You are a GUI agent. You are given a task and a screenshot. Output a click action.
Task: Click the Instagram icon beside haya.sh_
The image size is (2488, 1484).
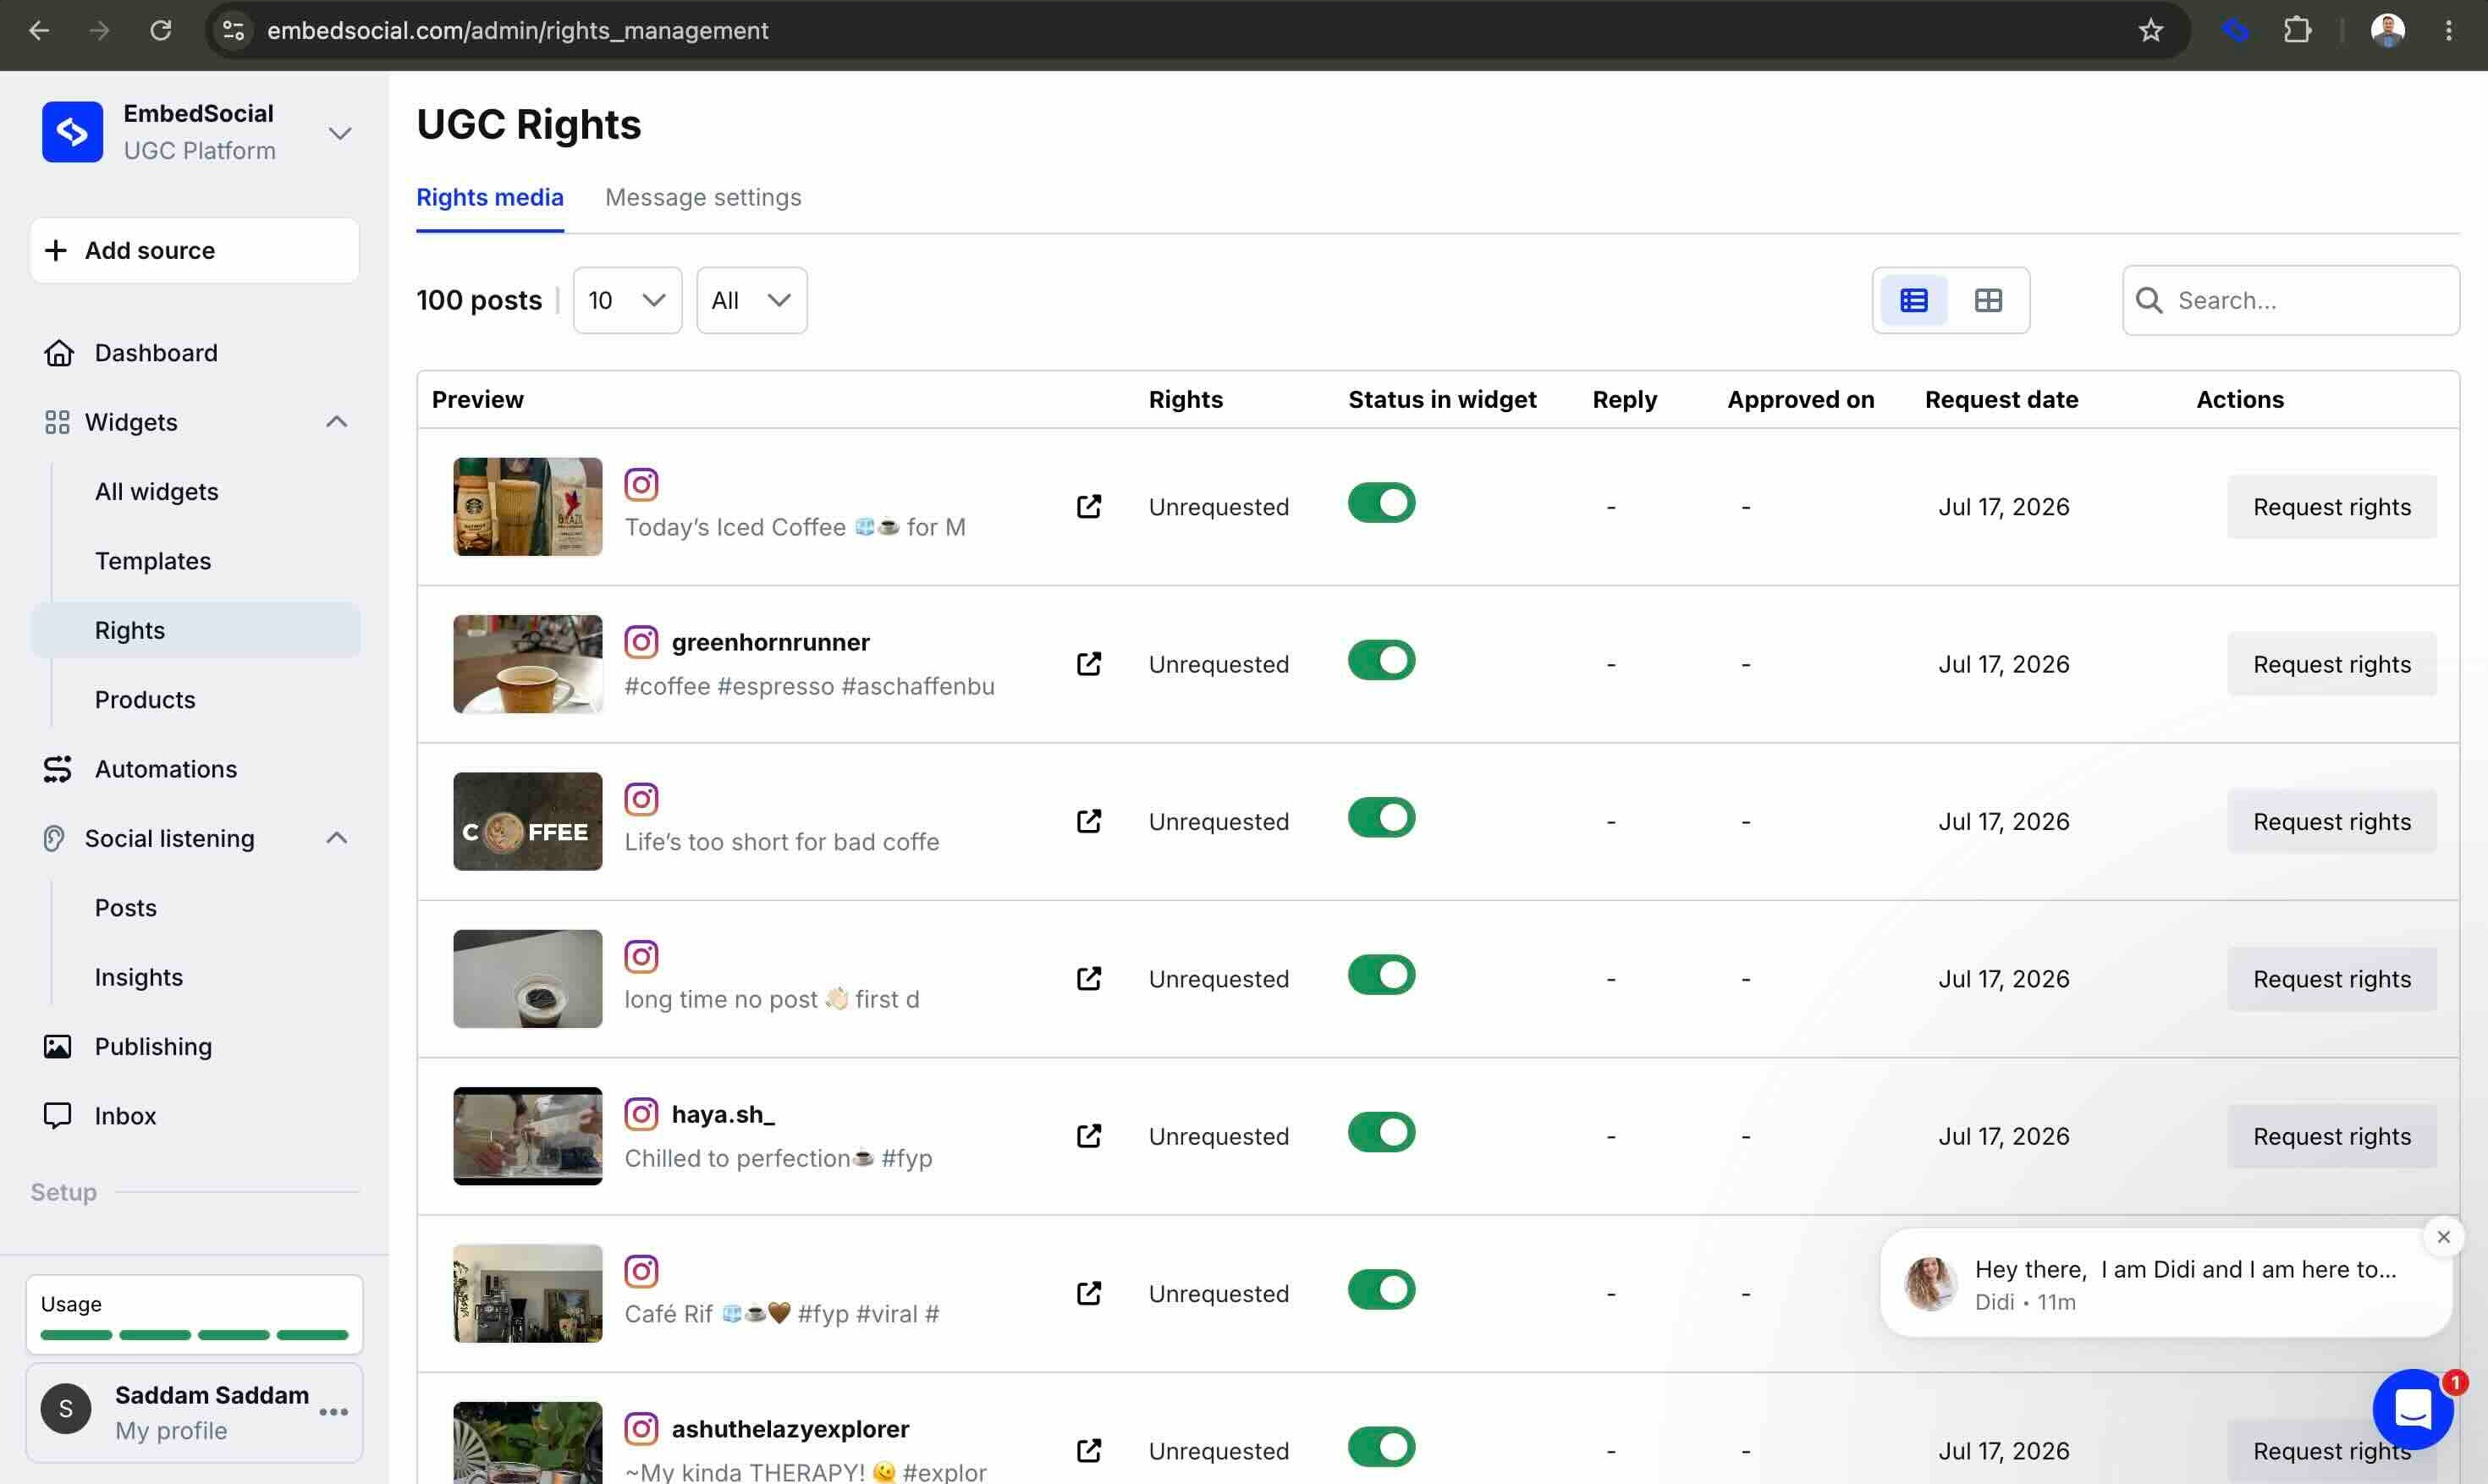[641, 1114]
